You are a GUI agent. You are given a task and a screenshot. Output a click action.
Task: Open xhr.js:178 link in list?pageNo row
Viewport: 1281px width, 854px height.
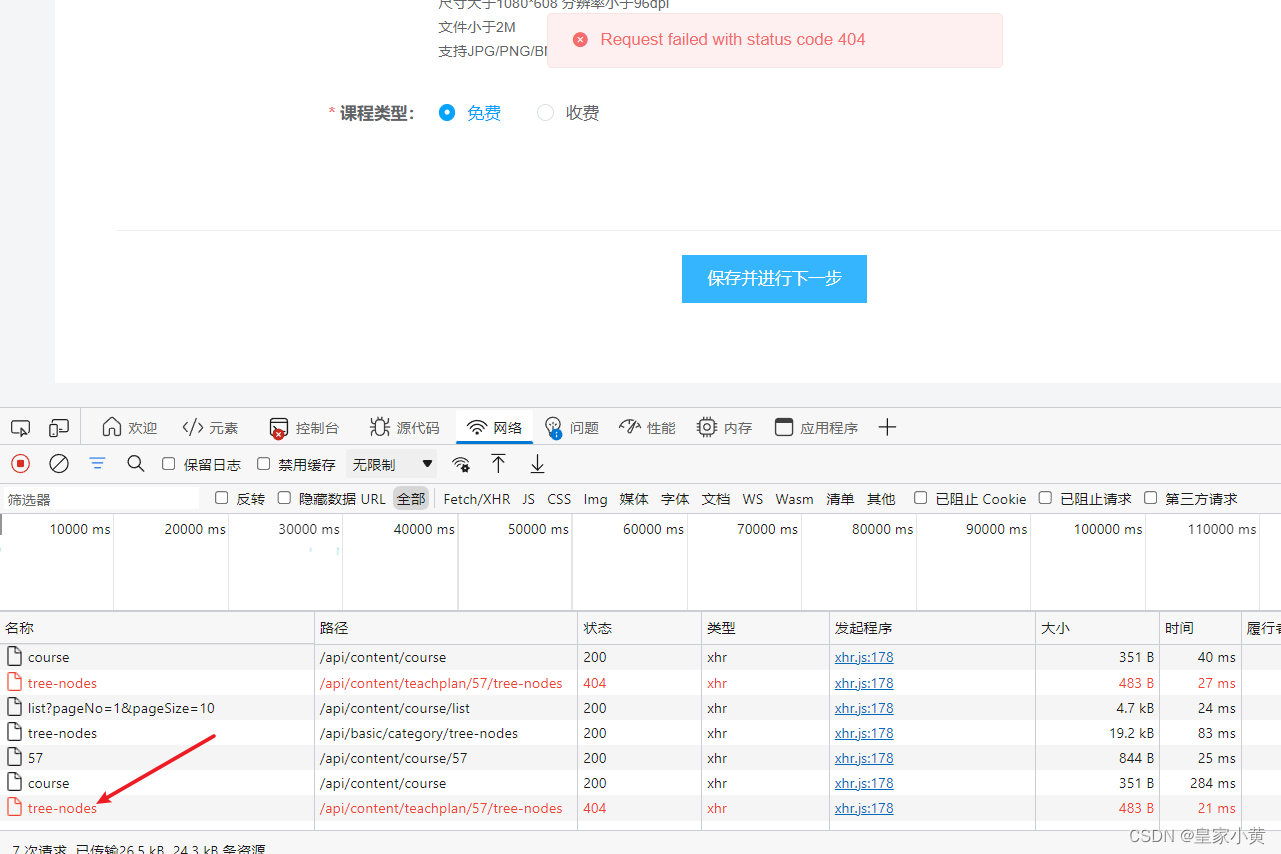[x=864, y=708]
